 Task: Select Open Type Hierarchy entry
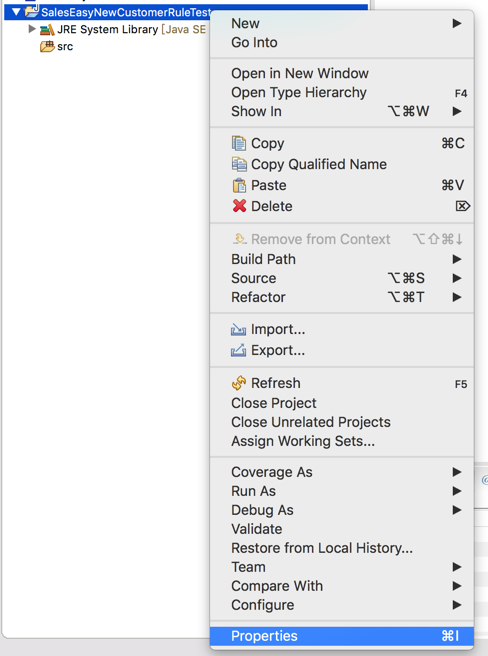coord(342,92)
